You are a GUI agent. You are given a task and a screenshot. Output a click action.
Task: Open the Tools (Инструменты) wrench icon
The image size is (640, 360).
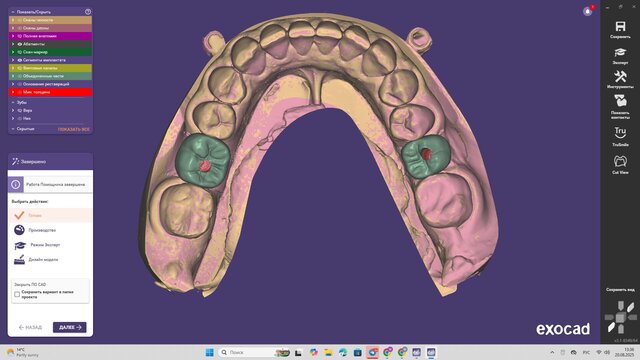620,76
